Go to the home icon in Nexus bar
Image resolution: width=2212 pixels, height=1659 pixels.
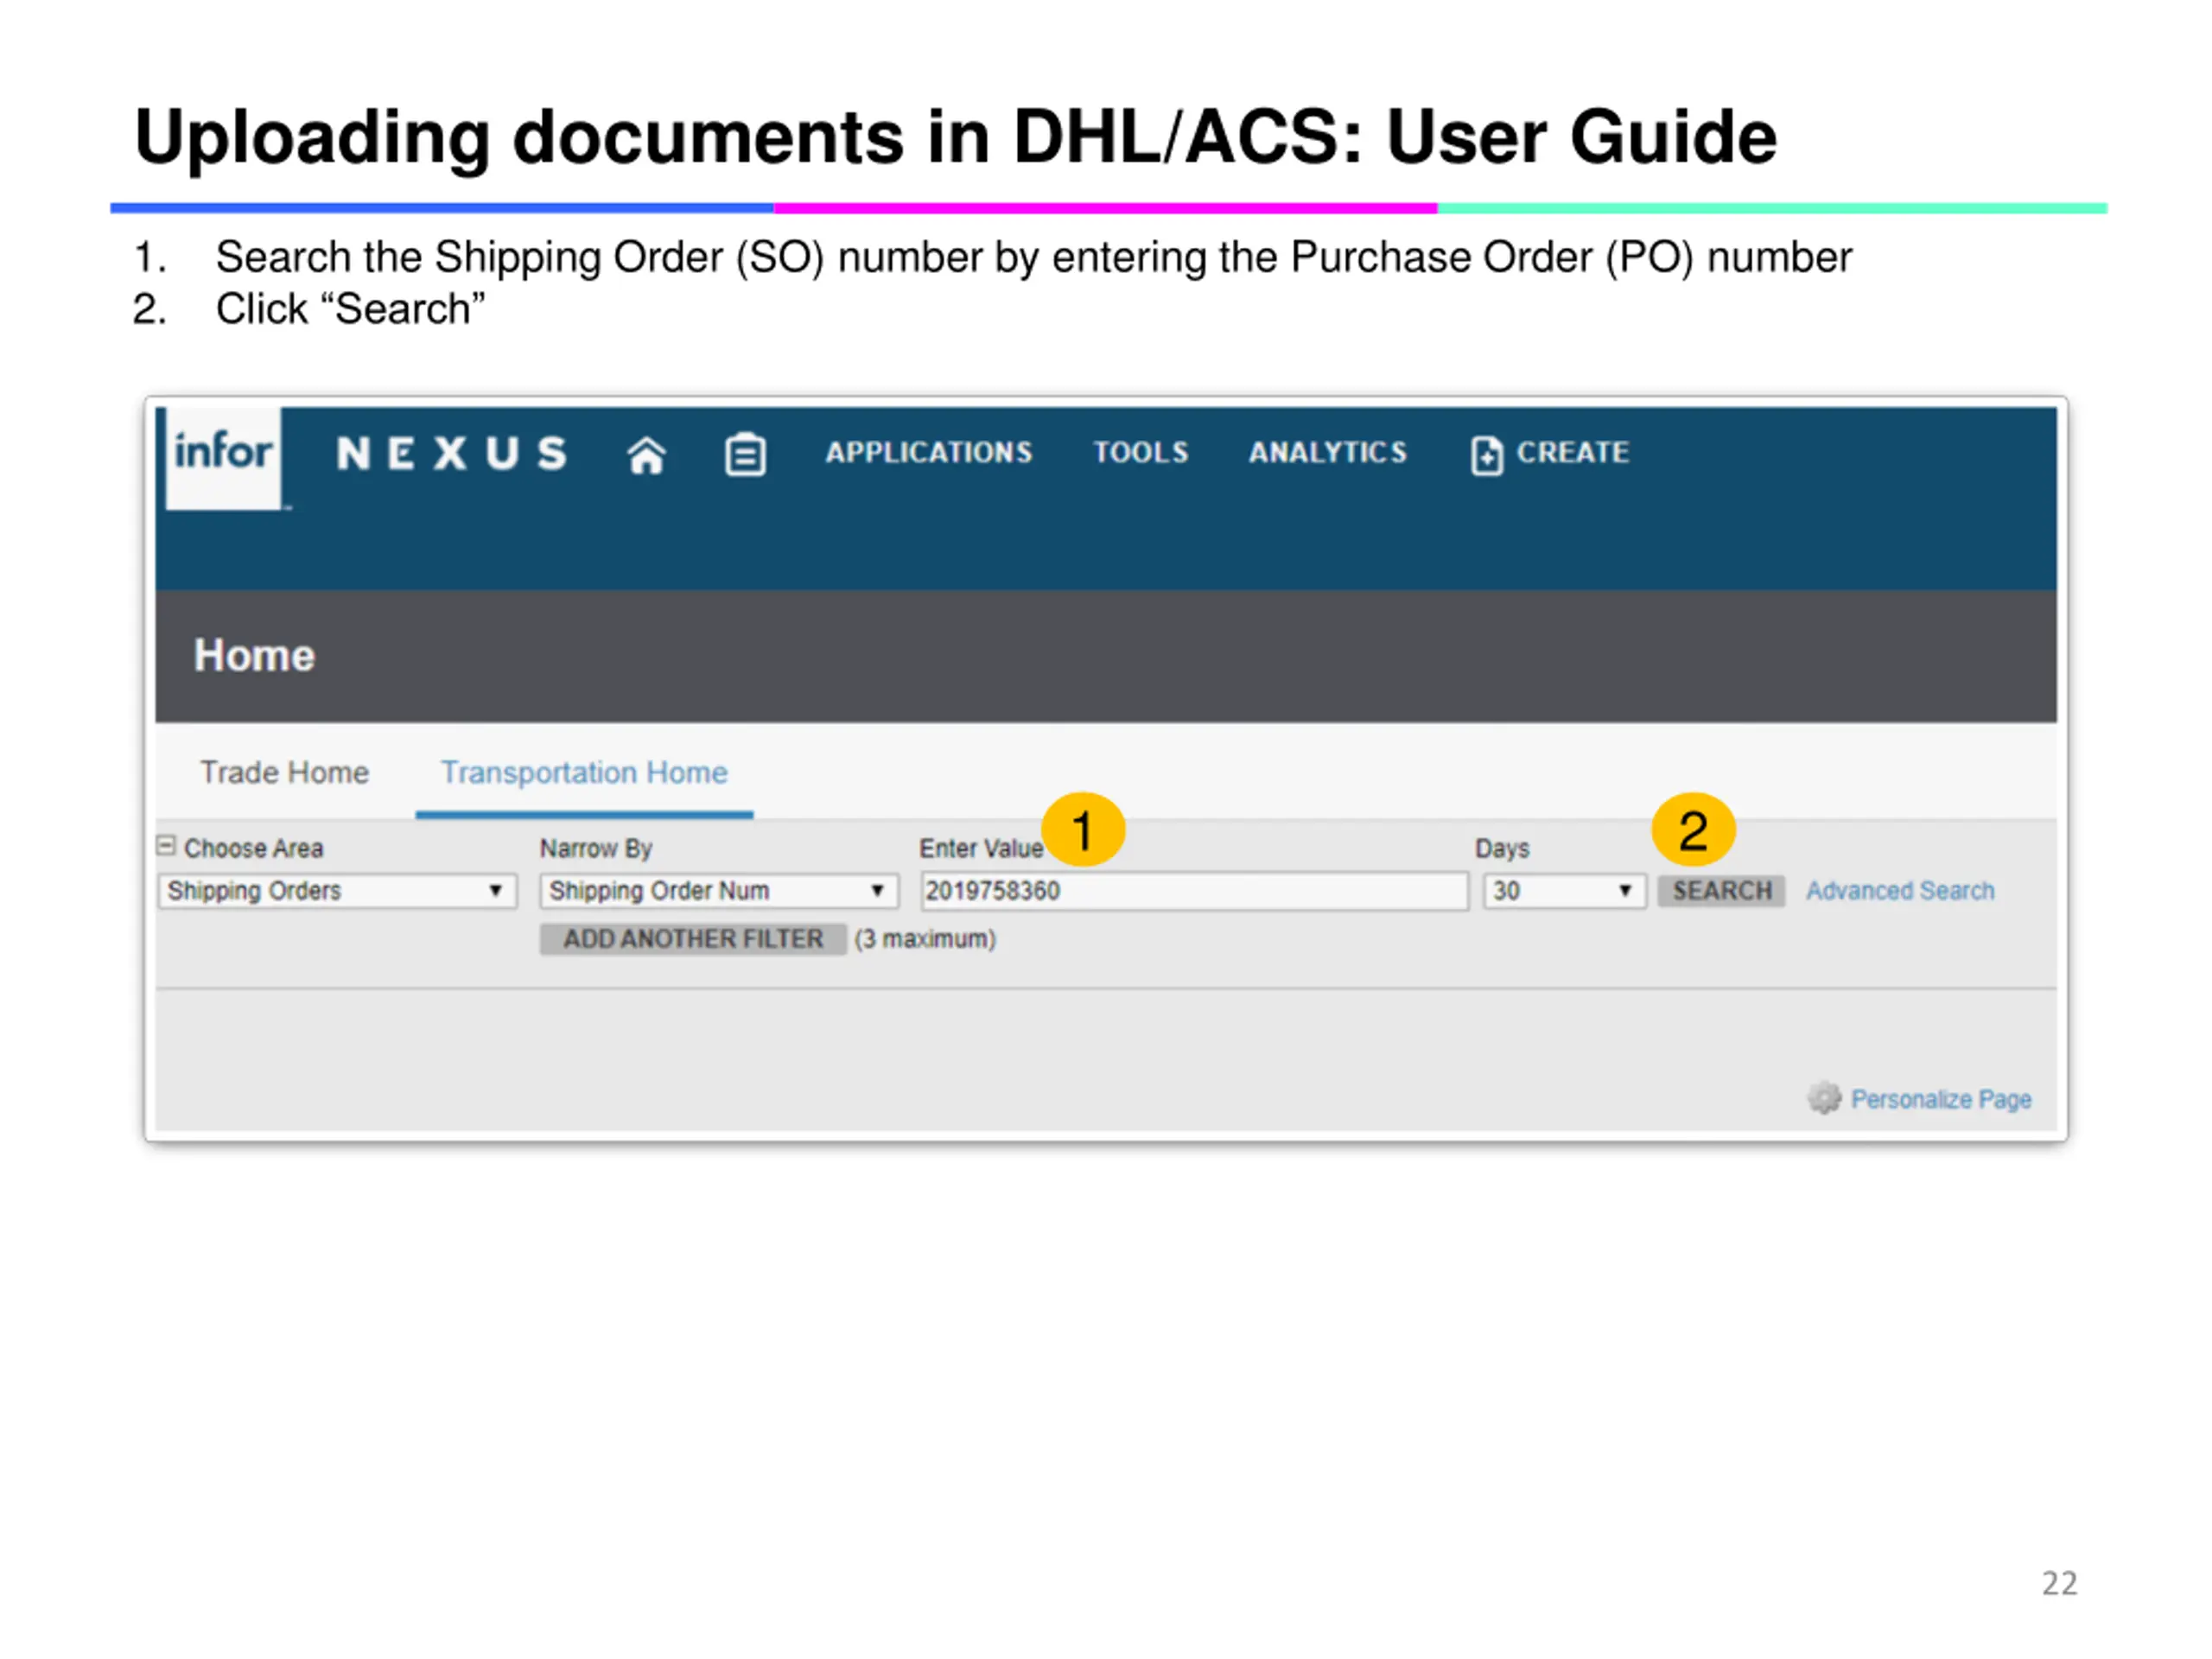(x=646, y=455)
